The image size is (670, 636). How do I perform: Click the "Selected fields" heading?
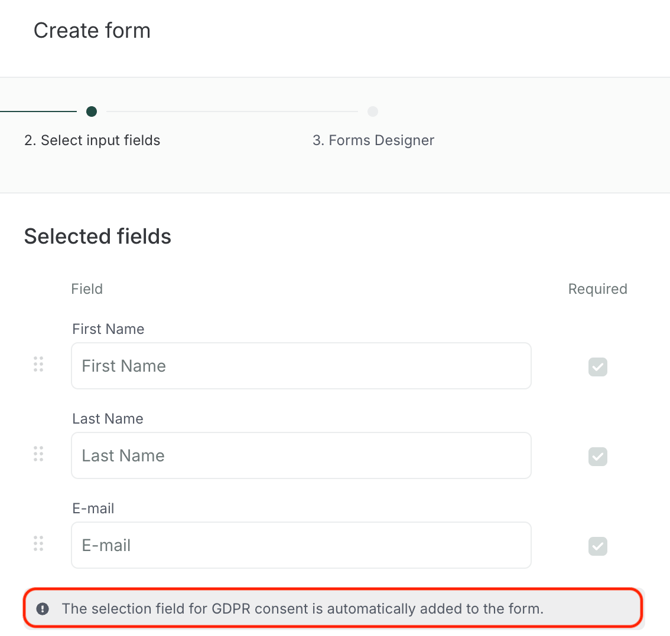click(x=98, y=237)
